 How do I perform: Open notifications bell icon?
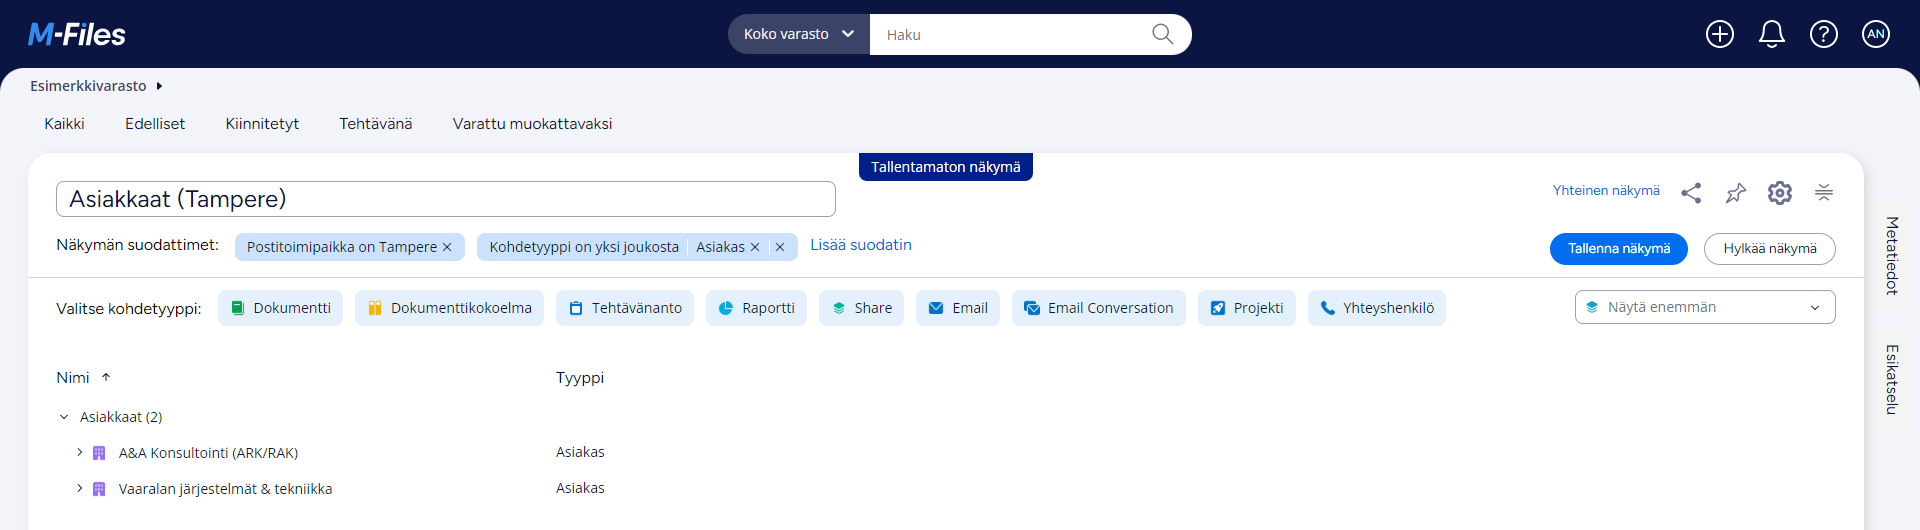click(x=1771, y=34)
